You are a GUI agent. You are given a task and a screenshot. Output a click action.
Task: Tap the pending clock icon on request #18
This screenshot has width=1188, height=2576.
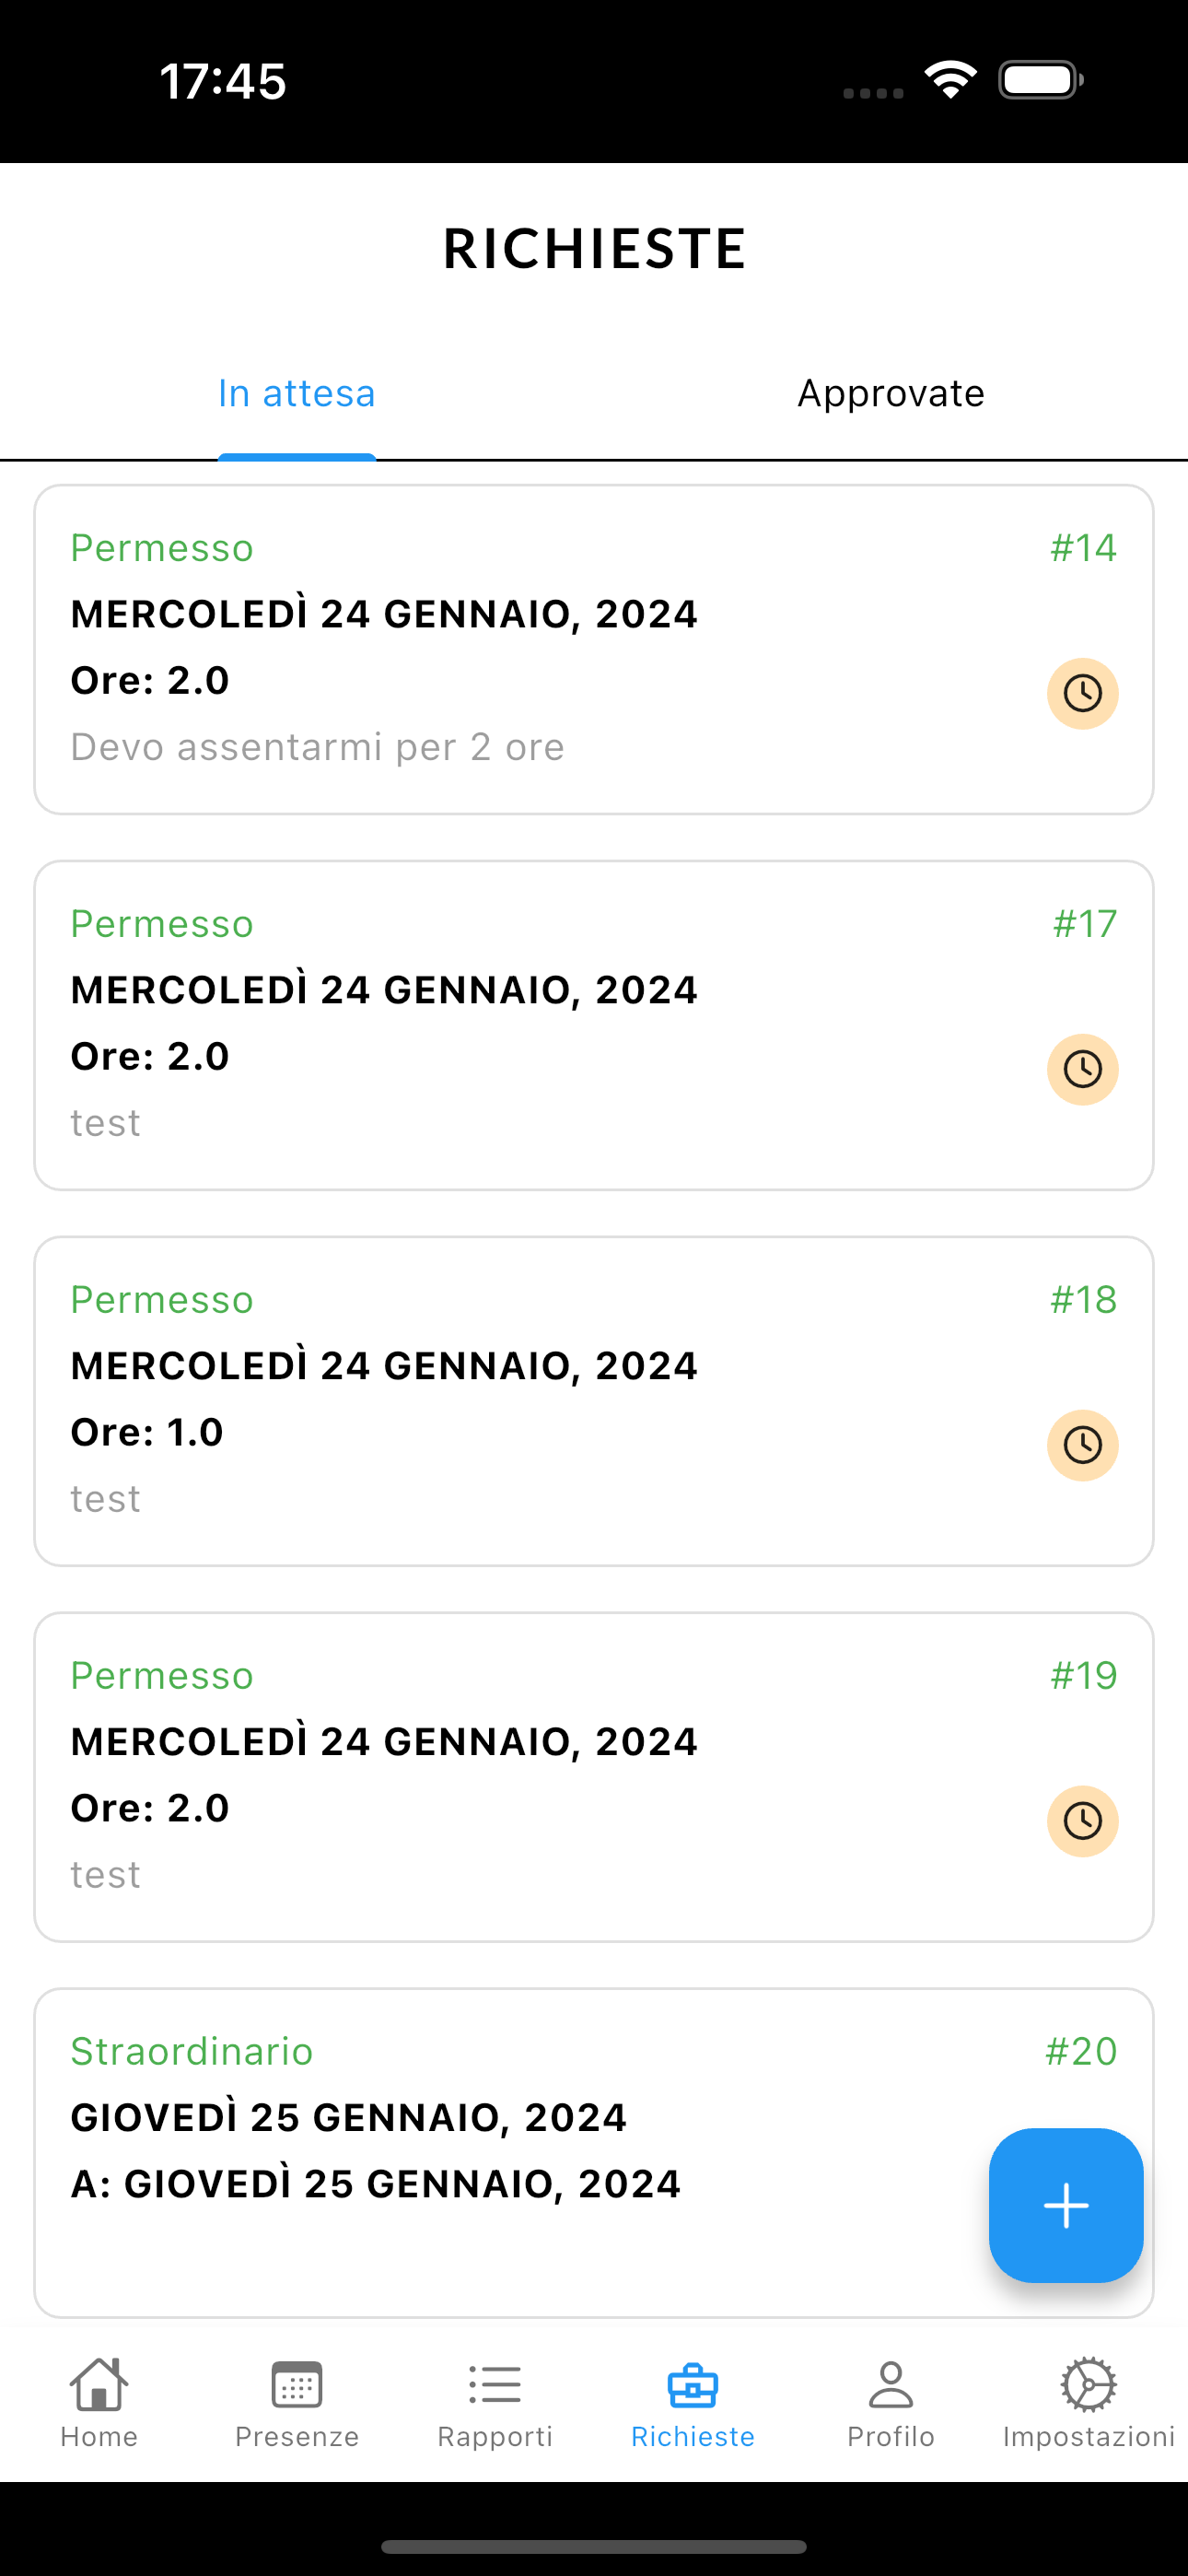pos(1082,1445)
